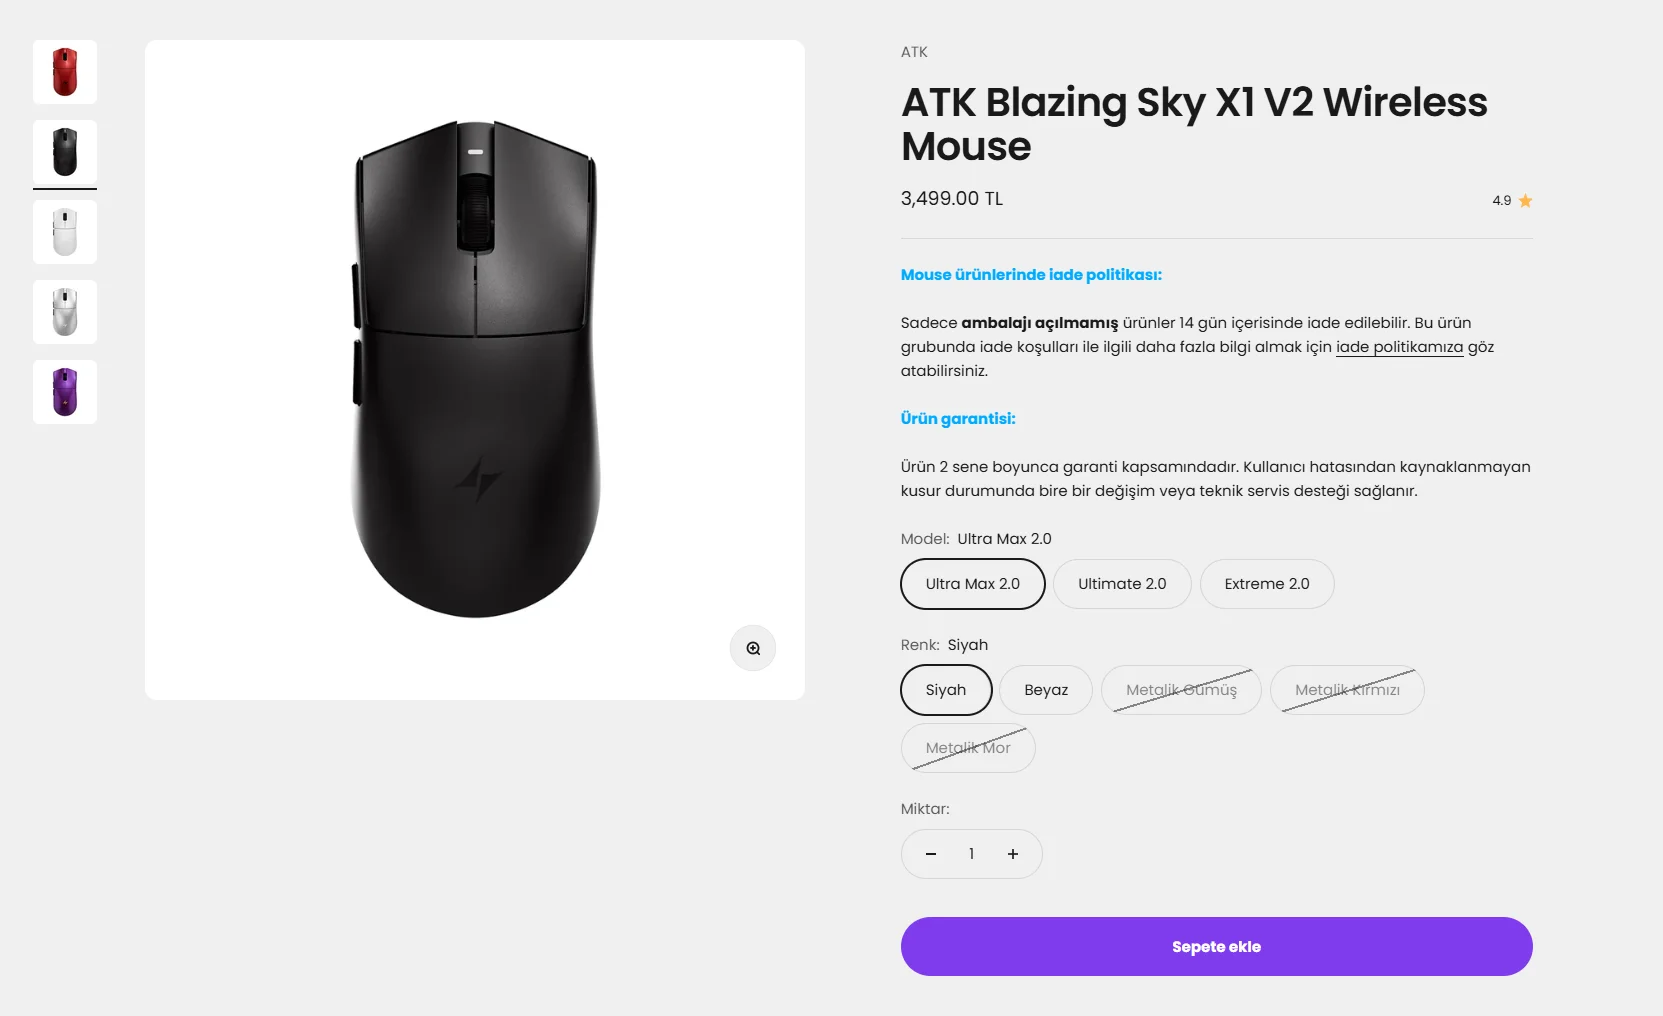This screenshot has width=1663, height=1016.
Task: Pick the Metalik Mor color option
Action: pyautogui.click(x=968, y=748)
